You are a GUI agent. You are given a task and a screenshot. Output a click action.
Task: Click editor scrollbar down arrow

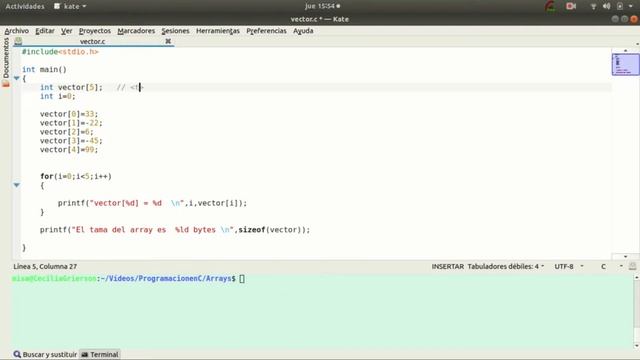pos(625,257)
